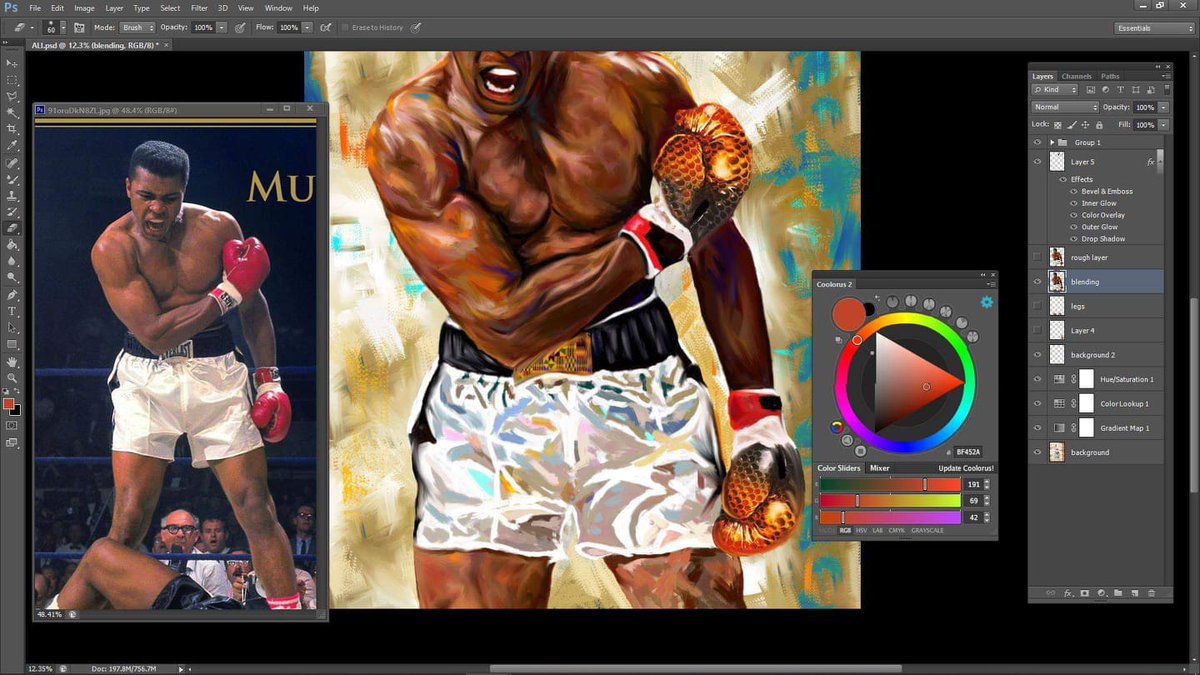Open layer Kind filter dropdown

point(1054,90)
